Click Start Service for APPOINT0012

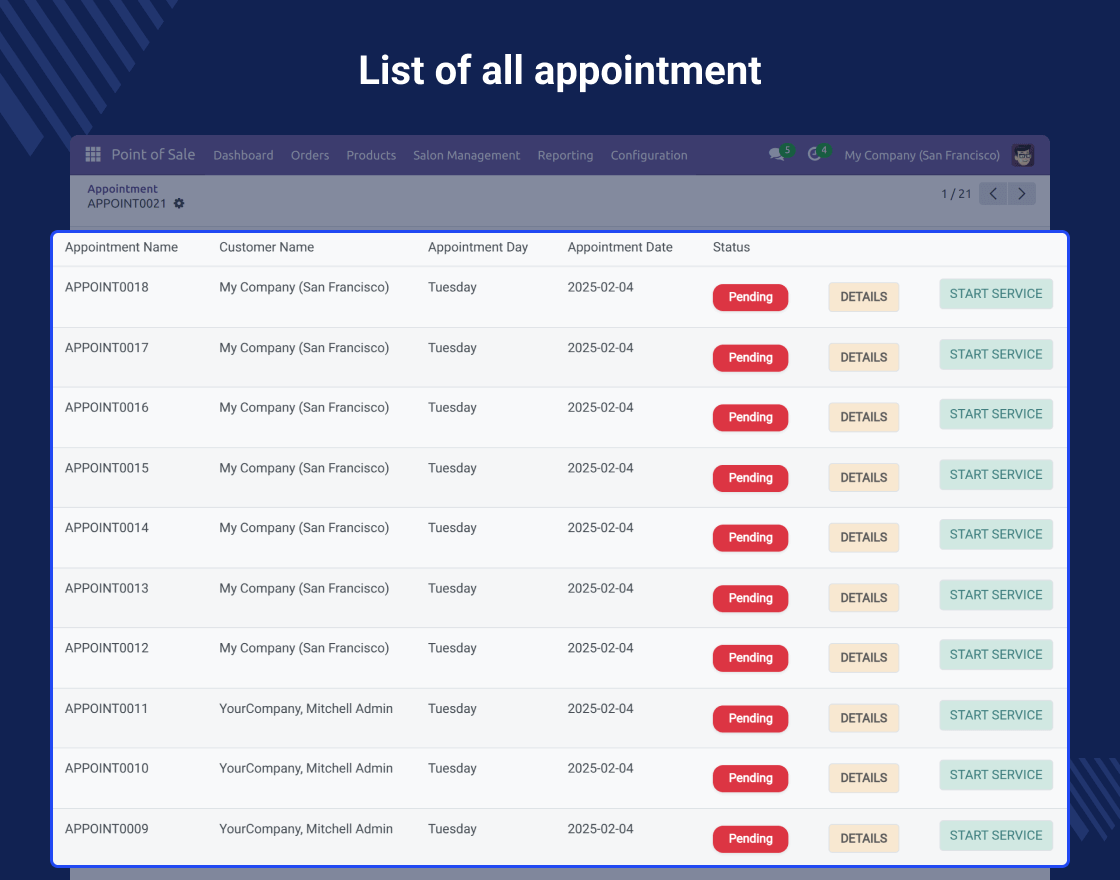coord(996,654)
